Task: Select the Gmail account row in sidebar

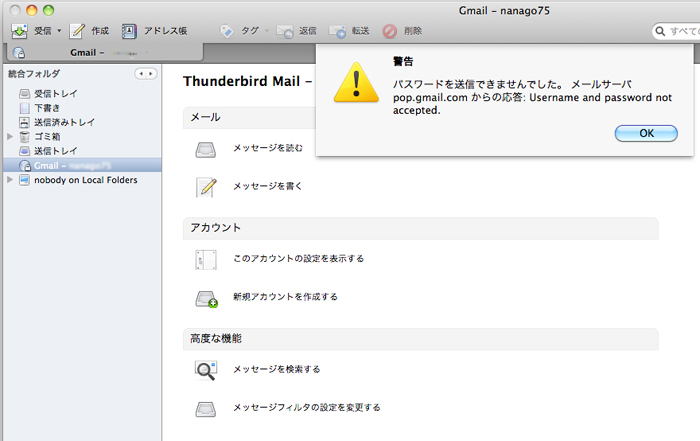Action: pos(82,165)
